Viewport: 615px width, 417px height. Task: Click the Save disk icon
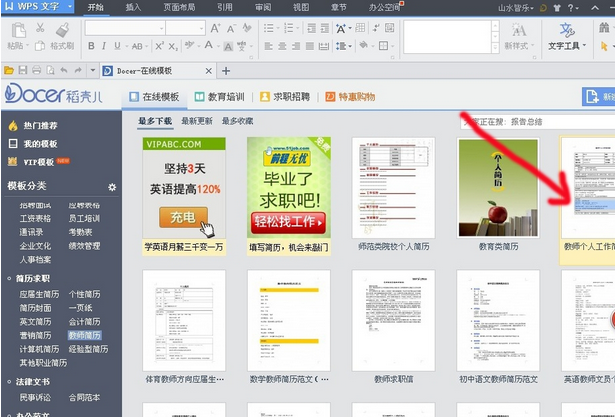click(23, 71)
